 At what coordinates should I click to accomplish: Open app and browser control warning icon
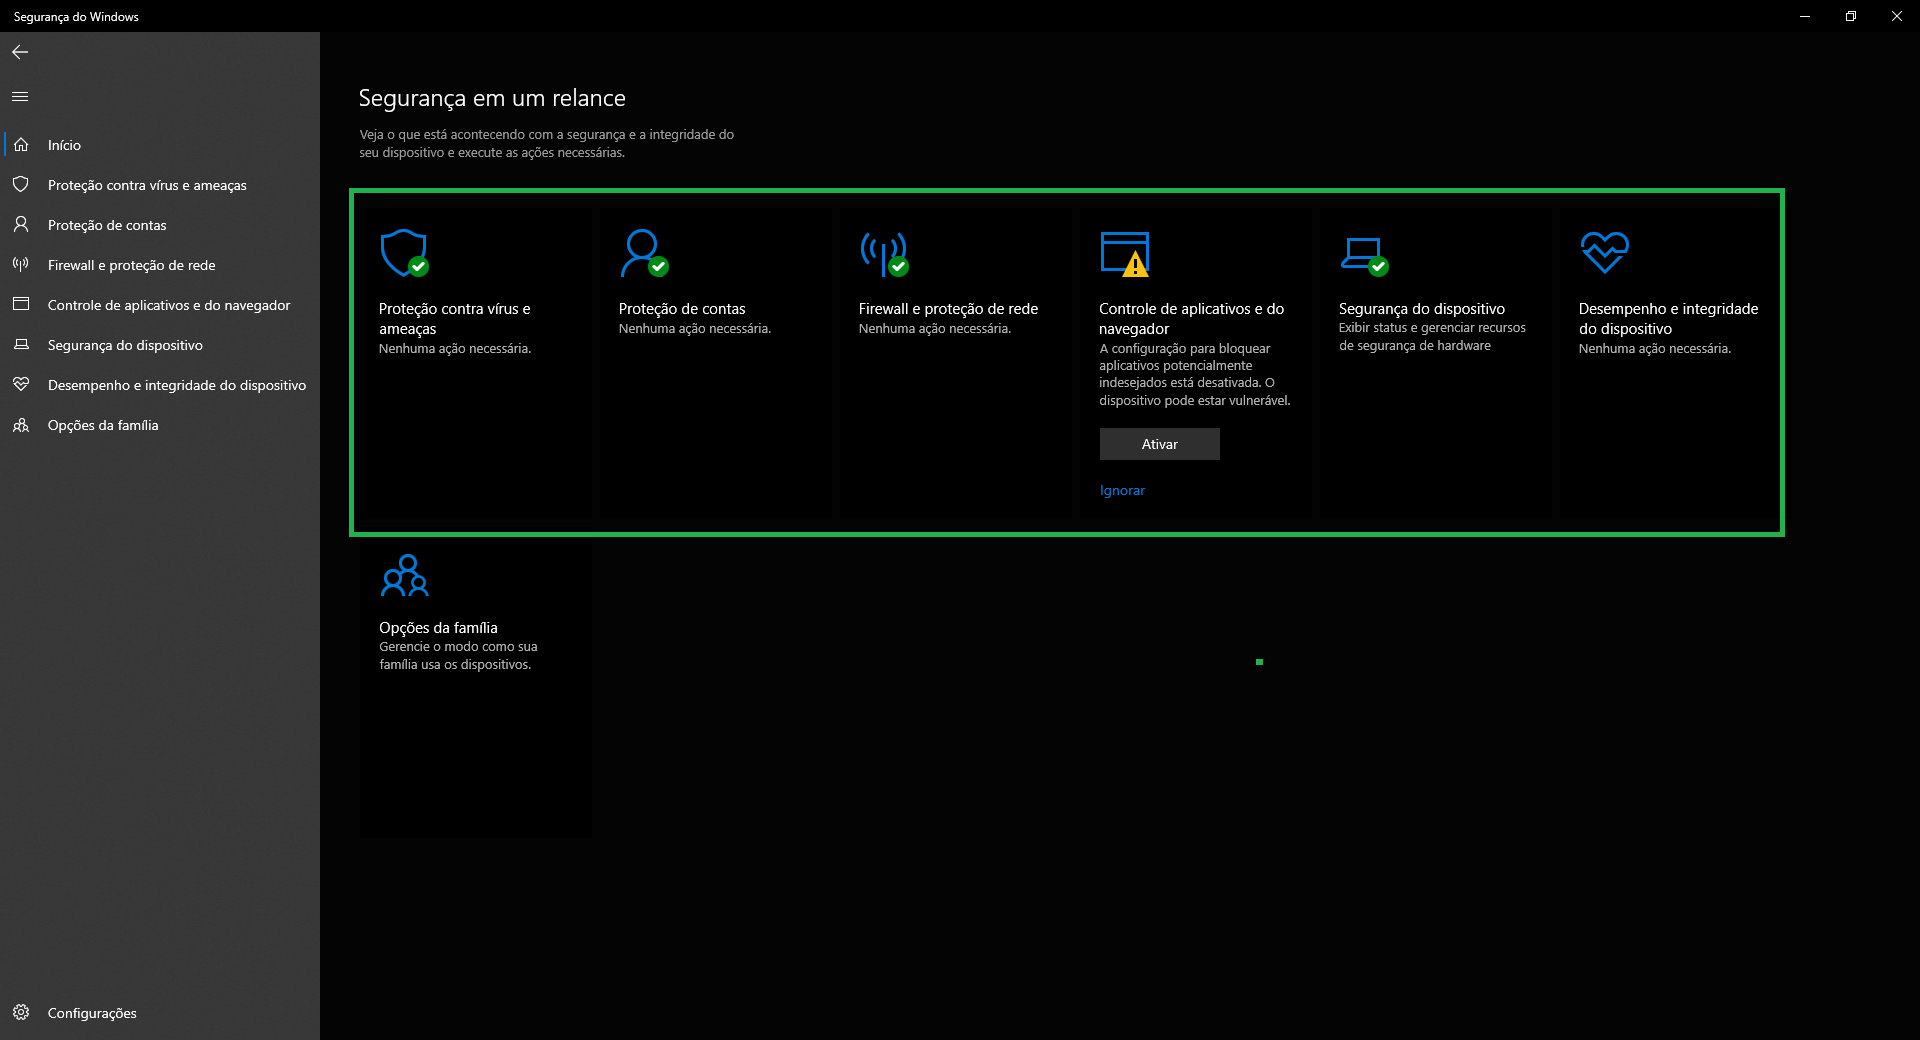[x=1124, y=253]
